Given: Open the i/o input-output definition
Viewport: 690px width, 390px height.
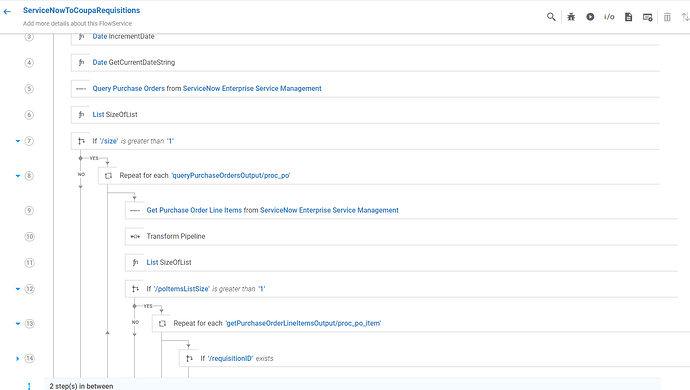Looking at the screenshot, I should click(x=609, y=17).
